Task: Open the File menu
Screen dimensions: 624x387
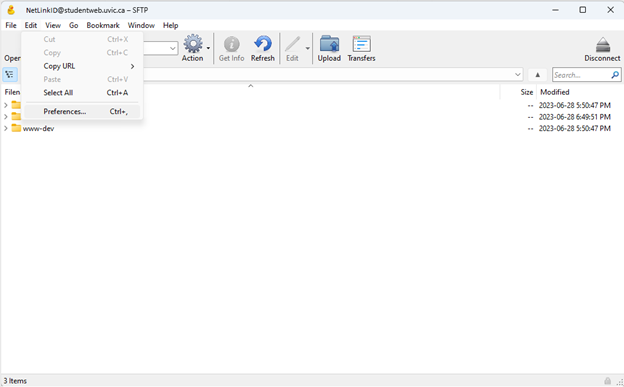Action: click(x=11, y=25)
